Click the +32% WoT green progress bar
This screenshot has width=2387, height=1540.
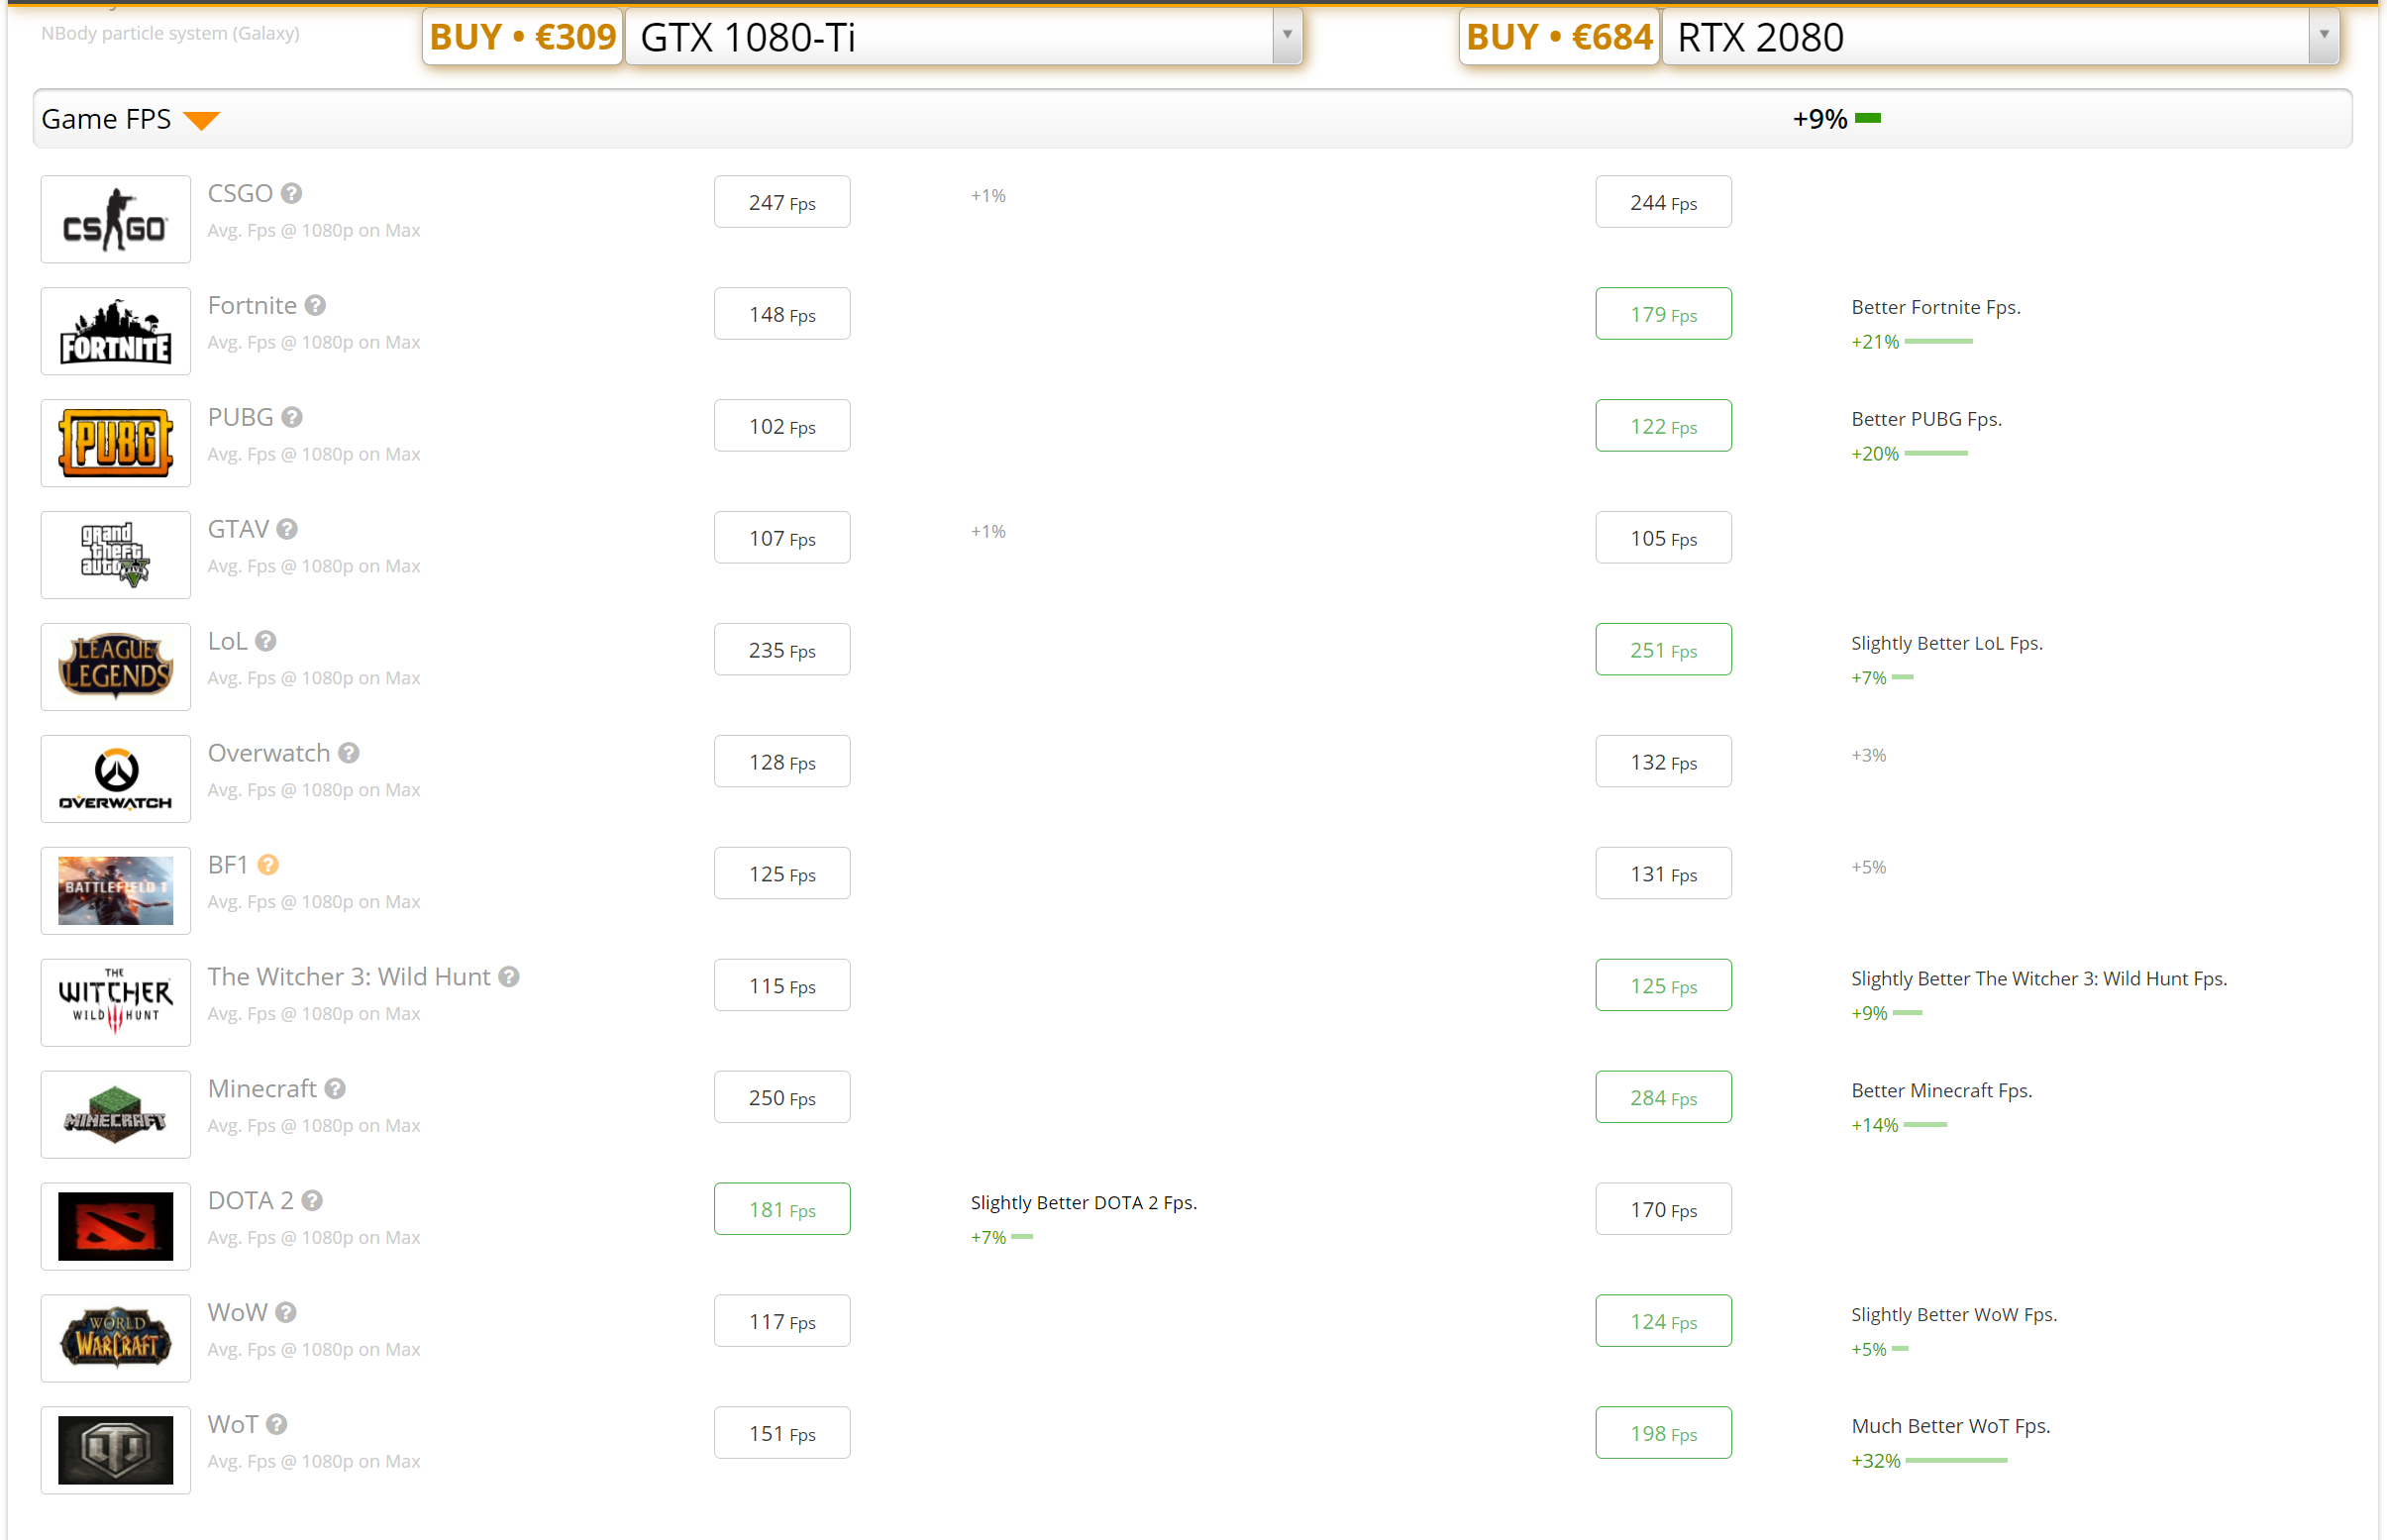pyautogui.click(x=1955, y=1461)
